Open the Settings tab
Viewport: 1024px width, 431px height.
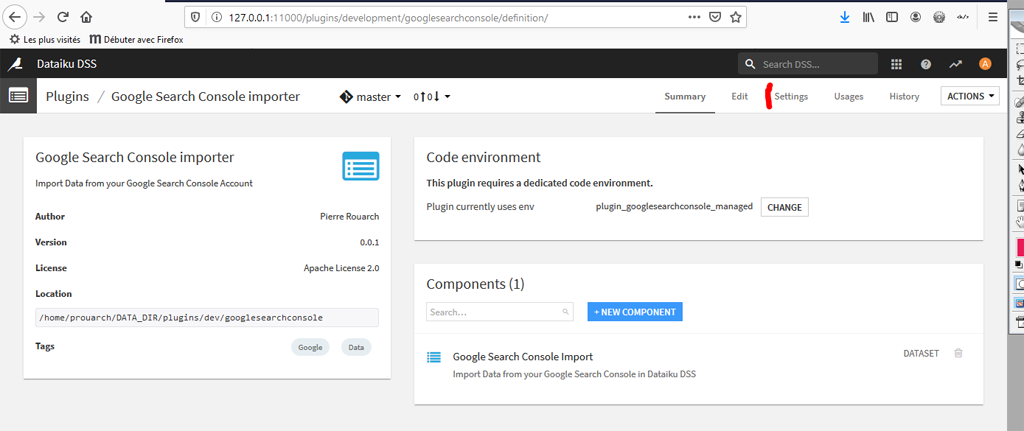pyautogui.click(x=791, y=97)
